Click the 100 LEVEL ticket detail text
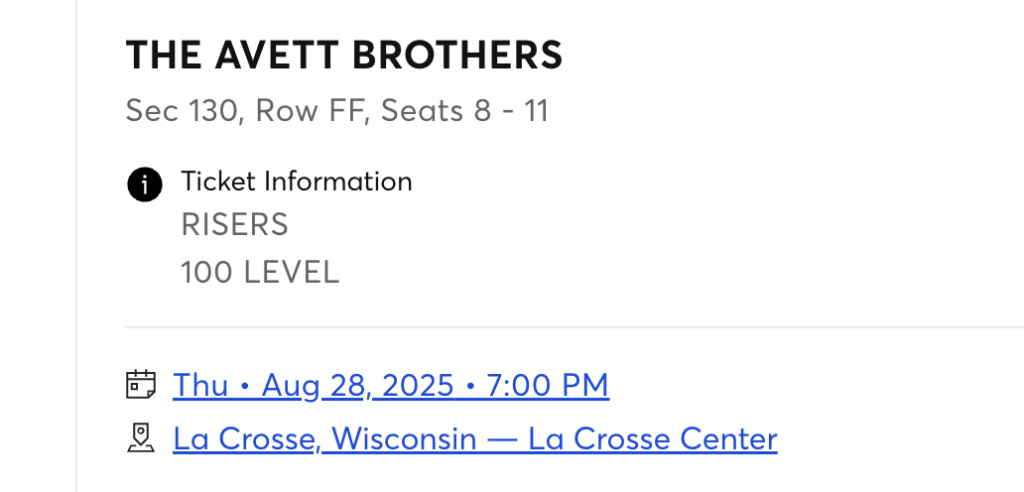 coord(260,272)
